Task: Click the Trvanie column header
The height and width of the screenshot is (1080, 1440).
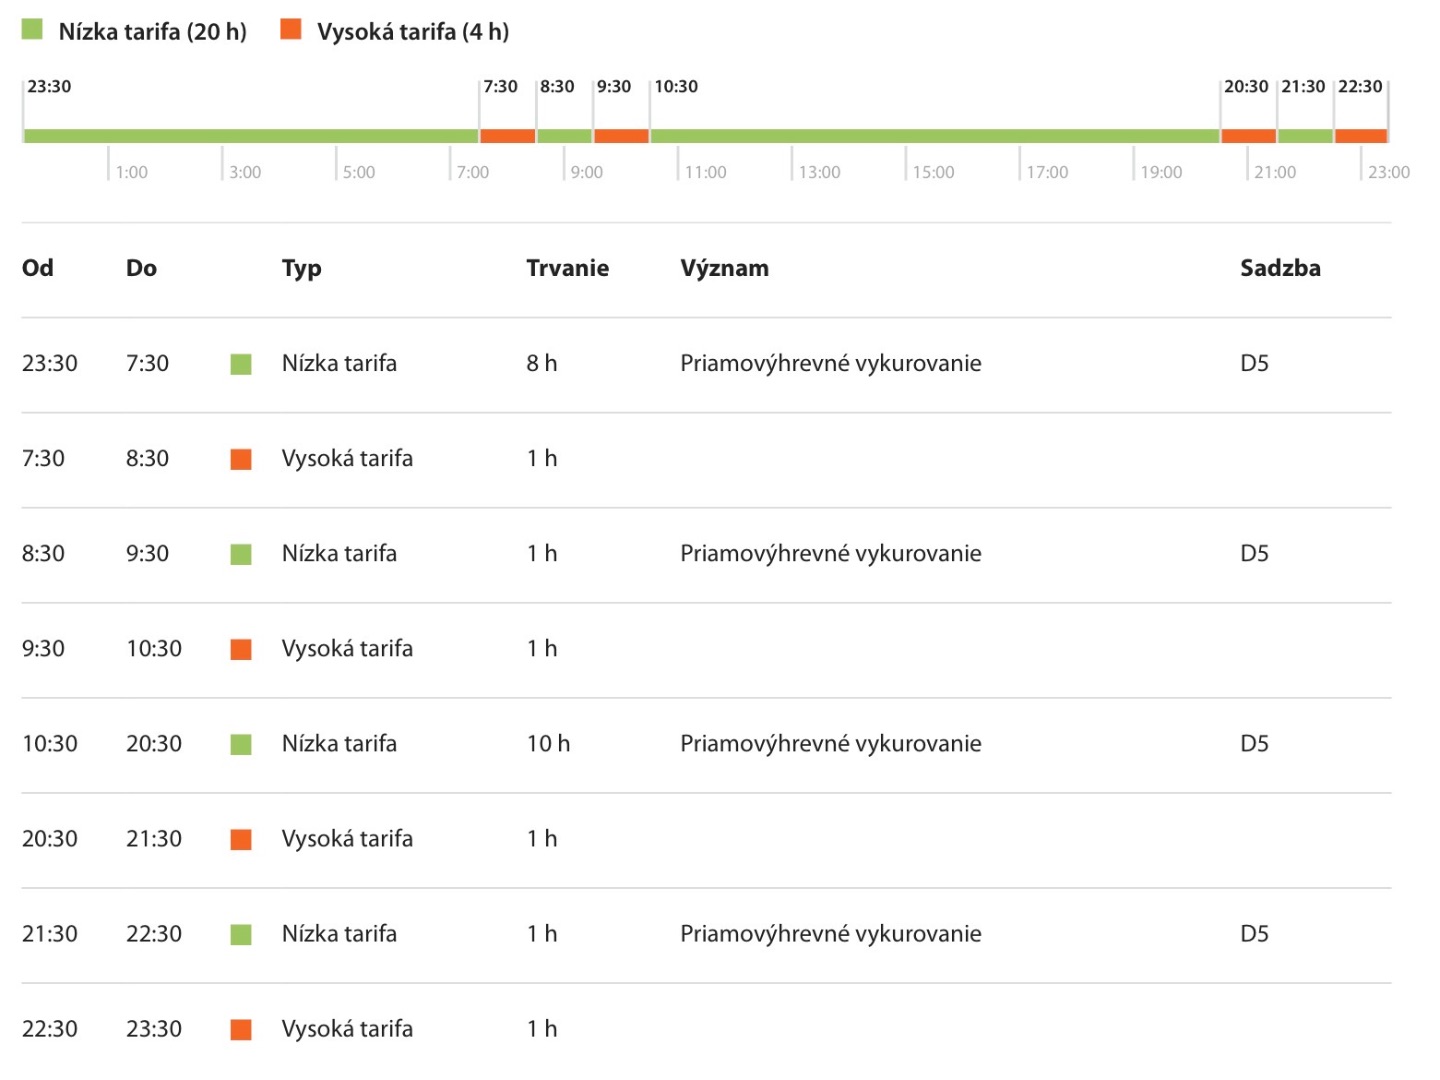Action: (x=567, y=268)
